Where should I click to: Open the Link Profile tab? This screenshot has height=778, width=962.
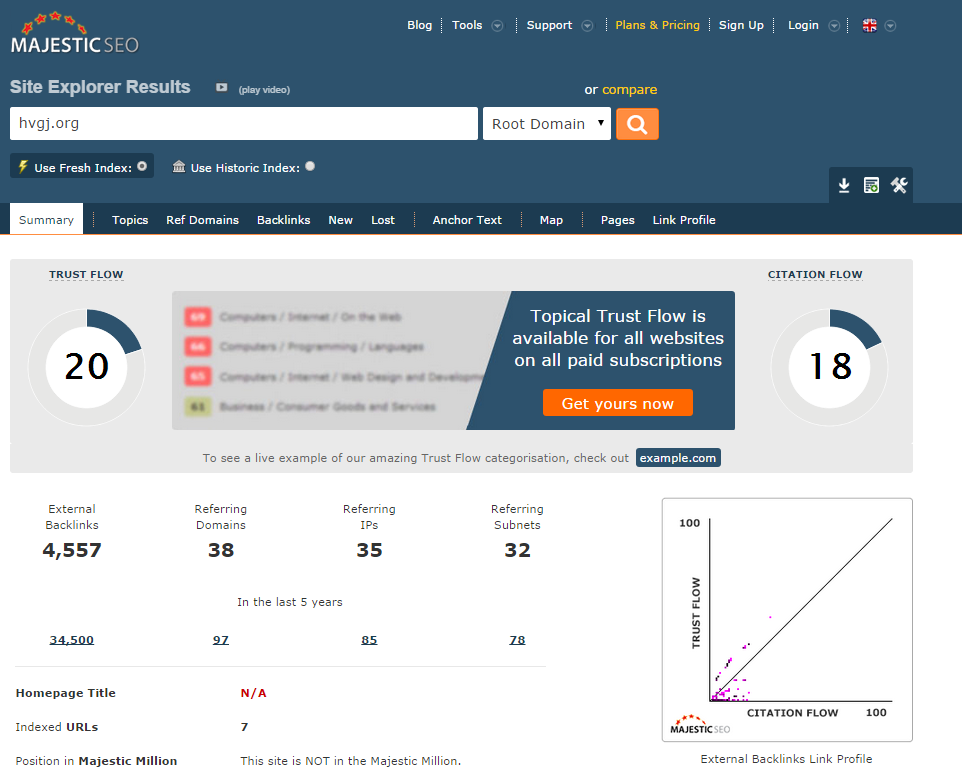[x=684, y=220]
